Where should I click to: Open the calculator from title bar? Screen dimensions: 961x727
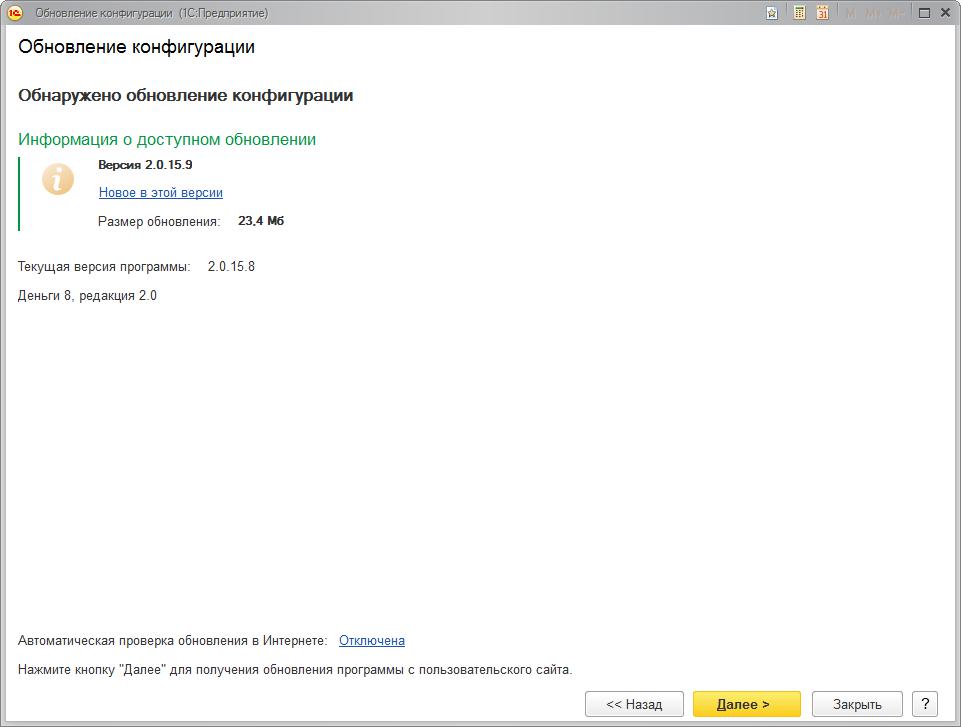(799, 12)
